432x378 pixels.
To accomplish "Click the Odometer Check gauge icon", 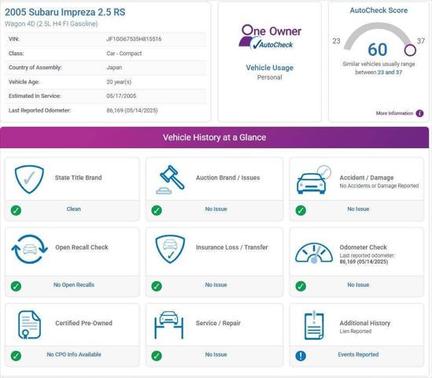I will click(314, 253).
